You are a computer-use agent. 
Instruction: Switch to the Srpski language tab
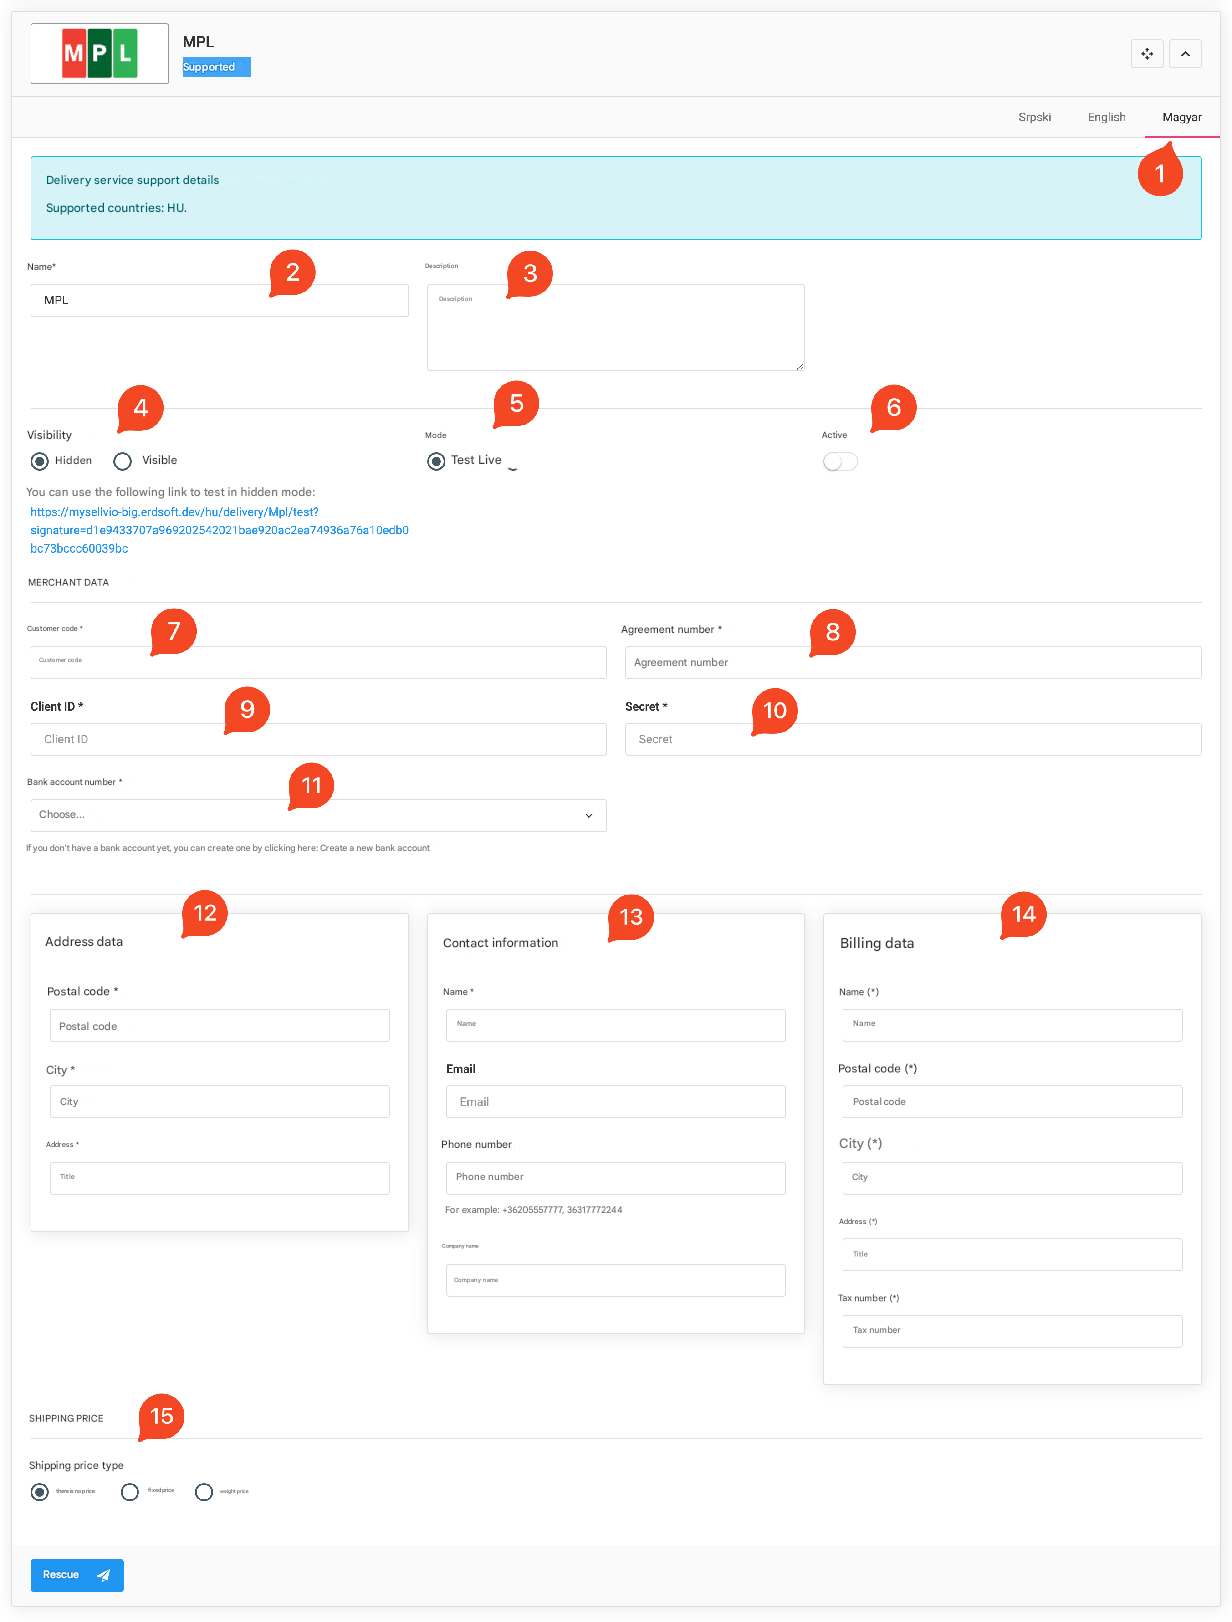tap(1034, 117)
